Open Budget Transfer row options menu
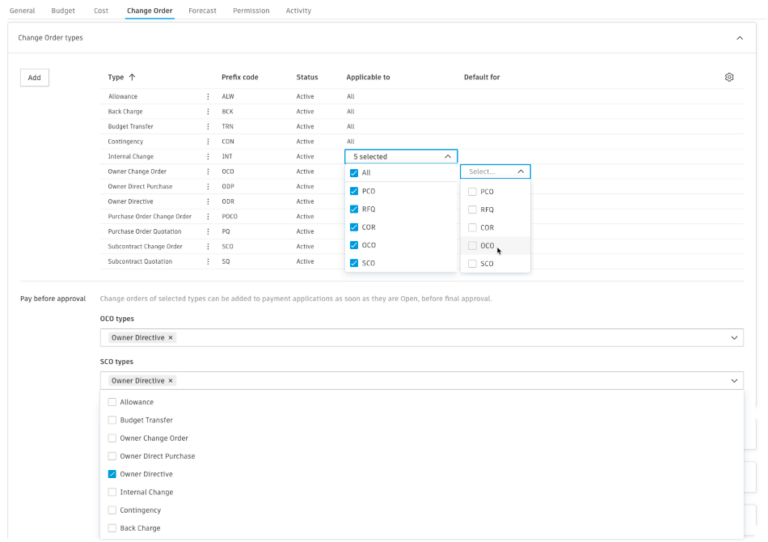Viewport: 768px width, 542px height. click(208, 126)
